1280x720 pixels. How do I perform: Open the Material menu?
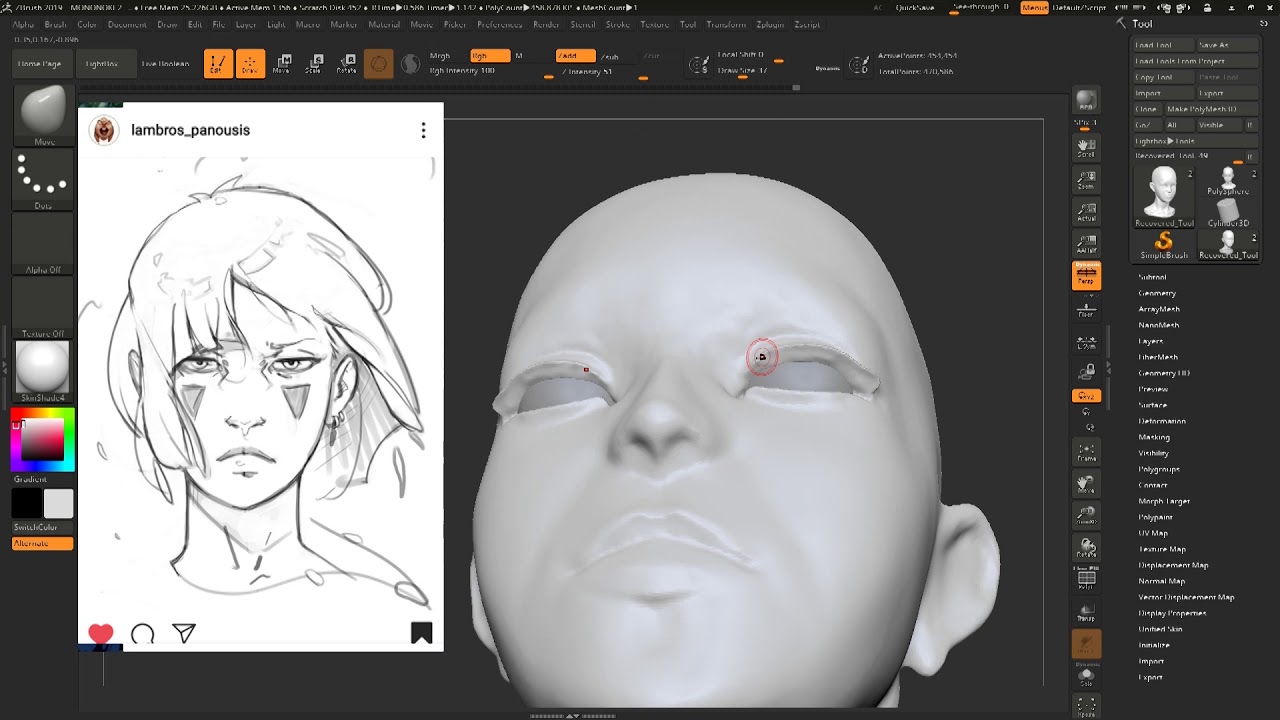pos(384,24)
